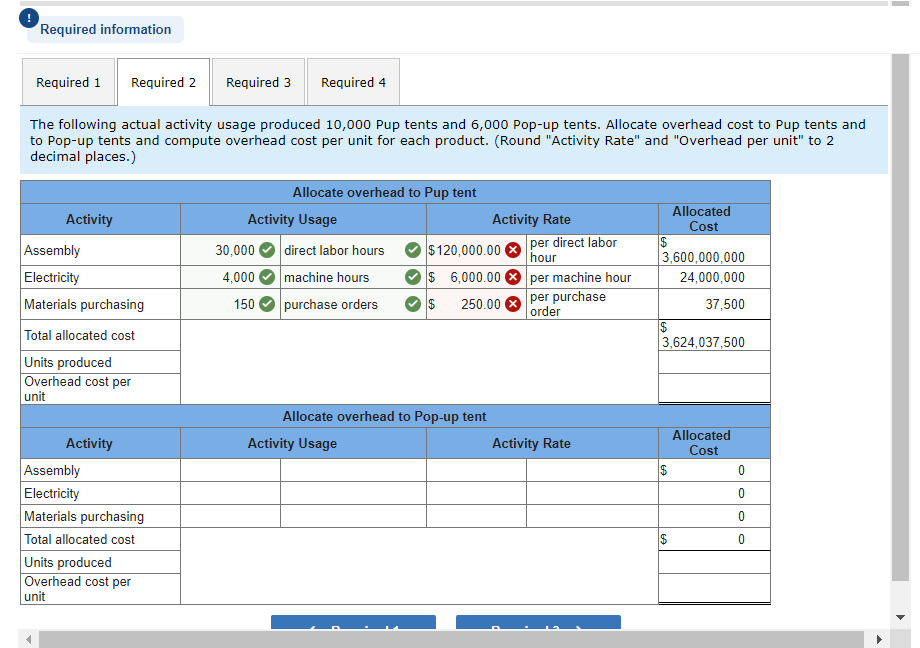Screen dimensions: 920x648
Task: Click Pop-up Materials purchasing usage unit dropdown
Action: click(x=353, y=516)
